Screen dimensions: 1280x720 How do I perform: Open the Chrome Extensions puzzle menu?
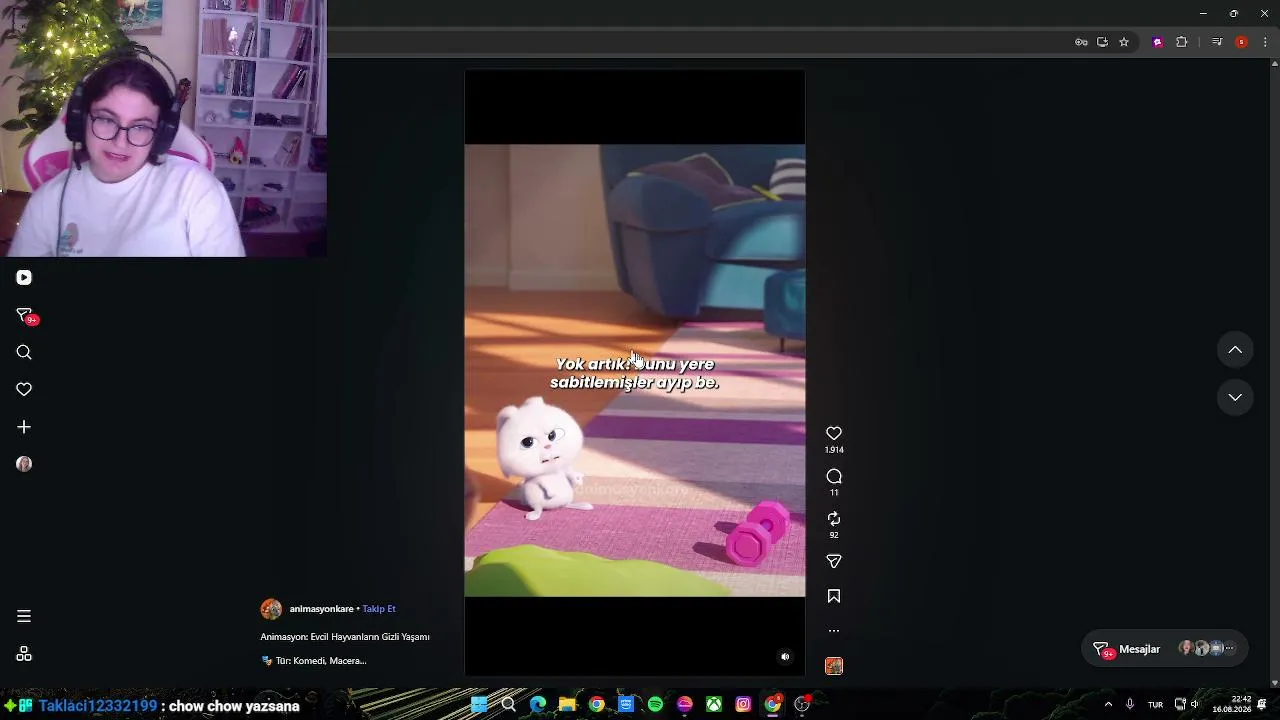(x=1181, y=42)
